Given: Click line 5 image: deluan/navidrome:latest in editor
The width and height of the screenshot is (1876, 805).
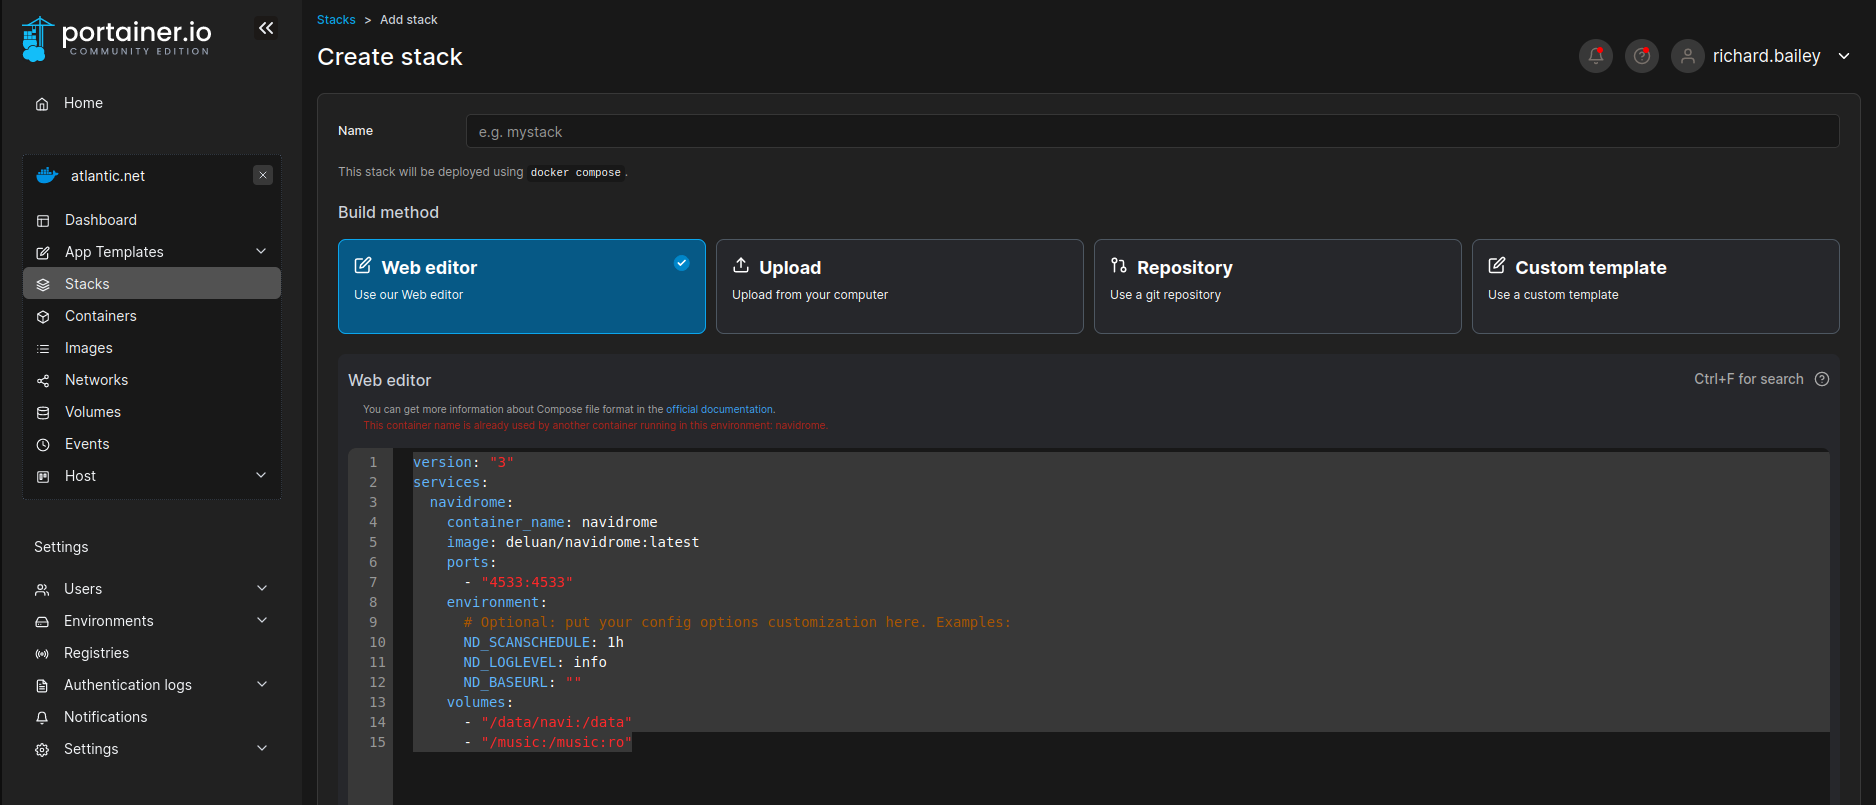Looking at the screenshot, I should (573, 542).
